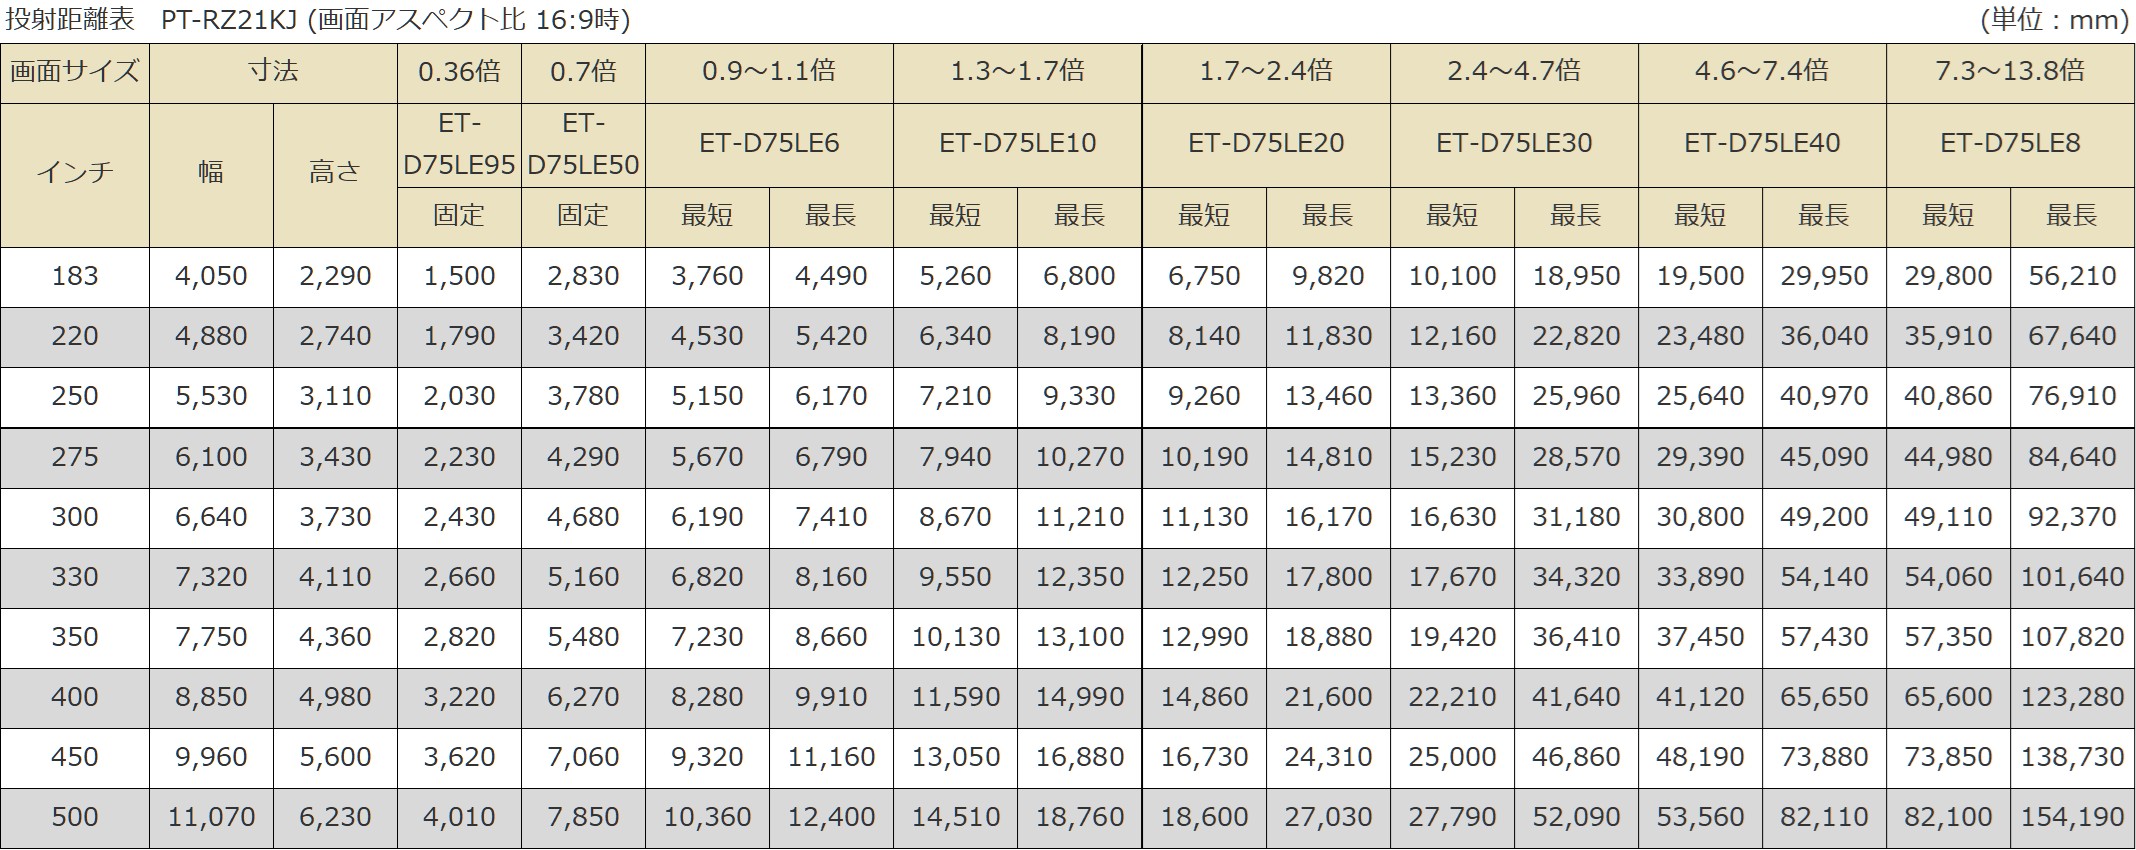
Task: Click the 画面サイズ header cell
Action: pos(75,73)
